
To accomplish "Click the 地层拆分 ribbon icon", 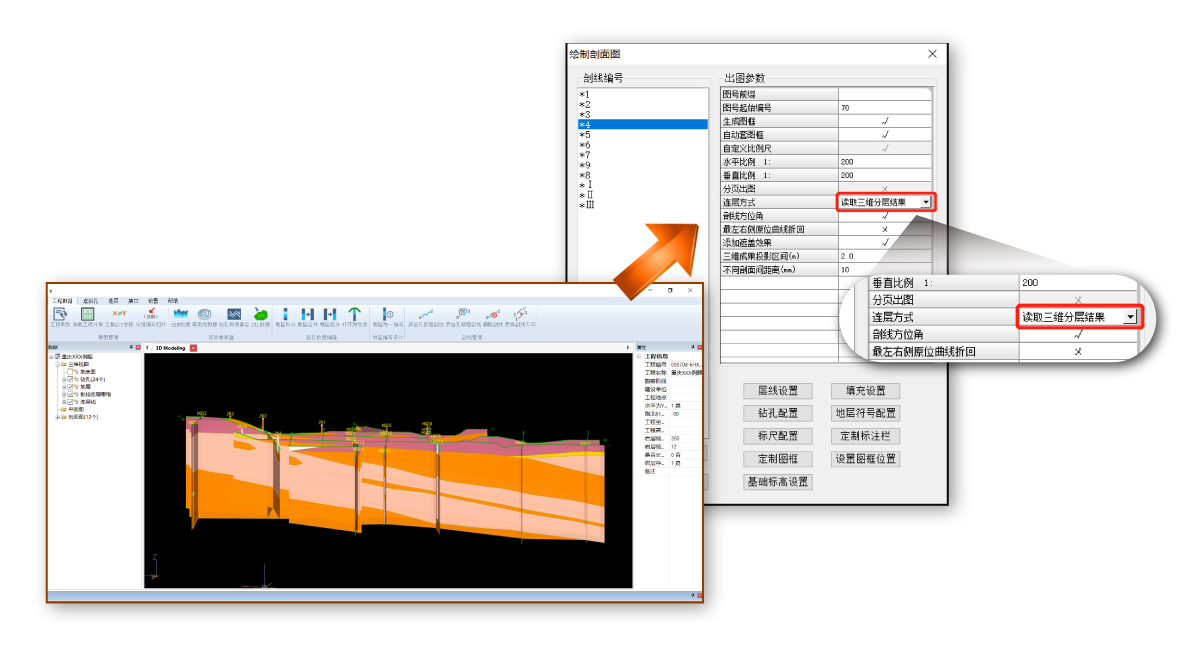I will pyautogui.click(x=330, y=314).
